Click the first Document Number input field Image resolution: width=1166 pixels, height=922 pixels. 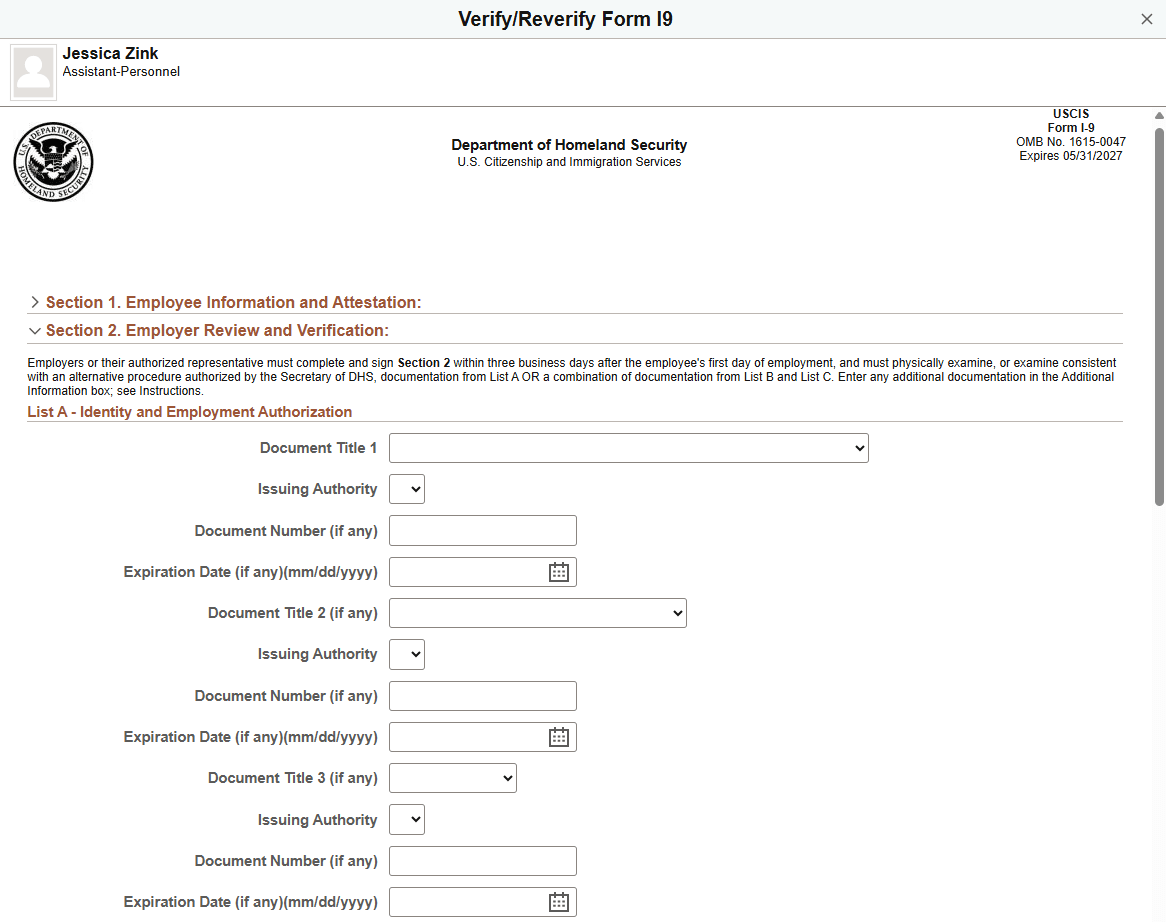pyautogui.click(x=482, y=530)
